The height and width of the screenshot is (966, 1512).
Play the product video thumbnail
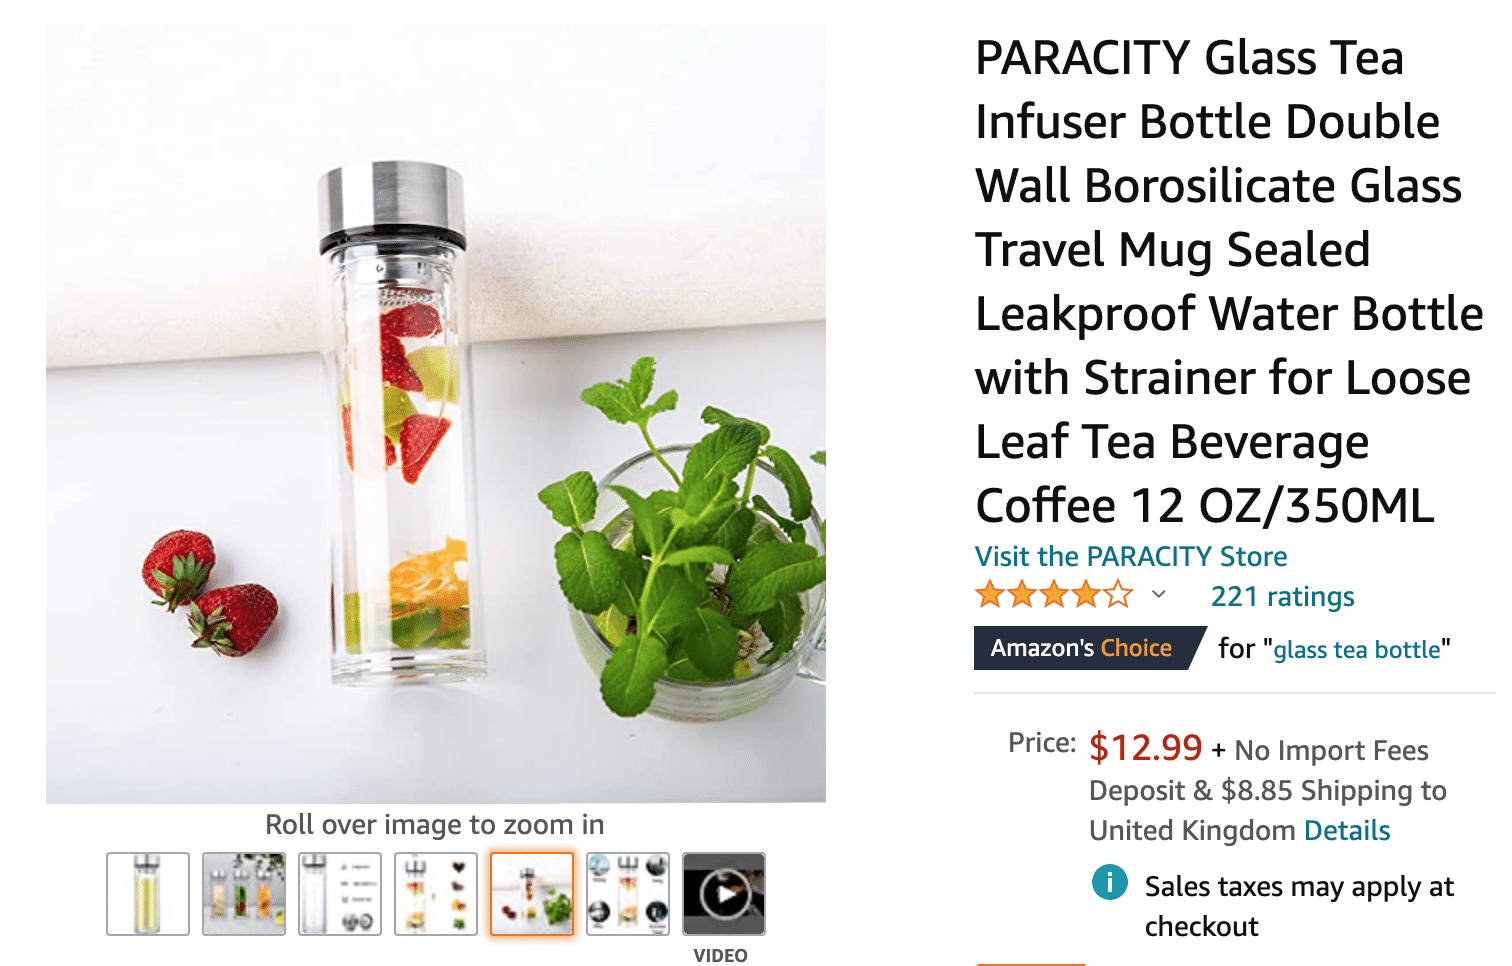724,894
